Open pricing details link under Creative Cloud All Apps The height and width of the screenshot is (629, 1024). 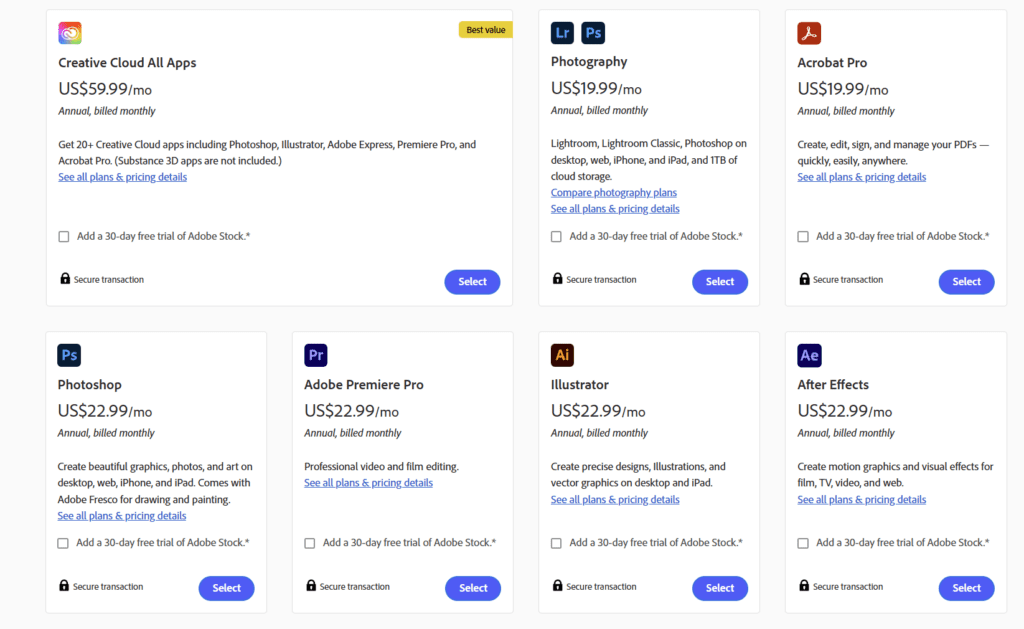tap(122, 177)
